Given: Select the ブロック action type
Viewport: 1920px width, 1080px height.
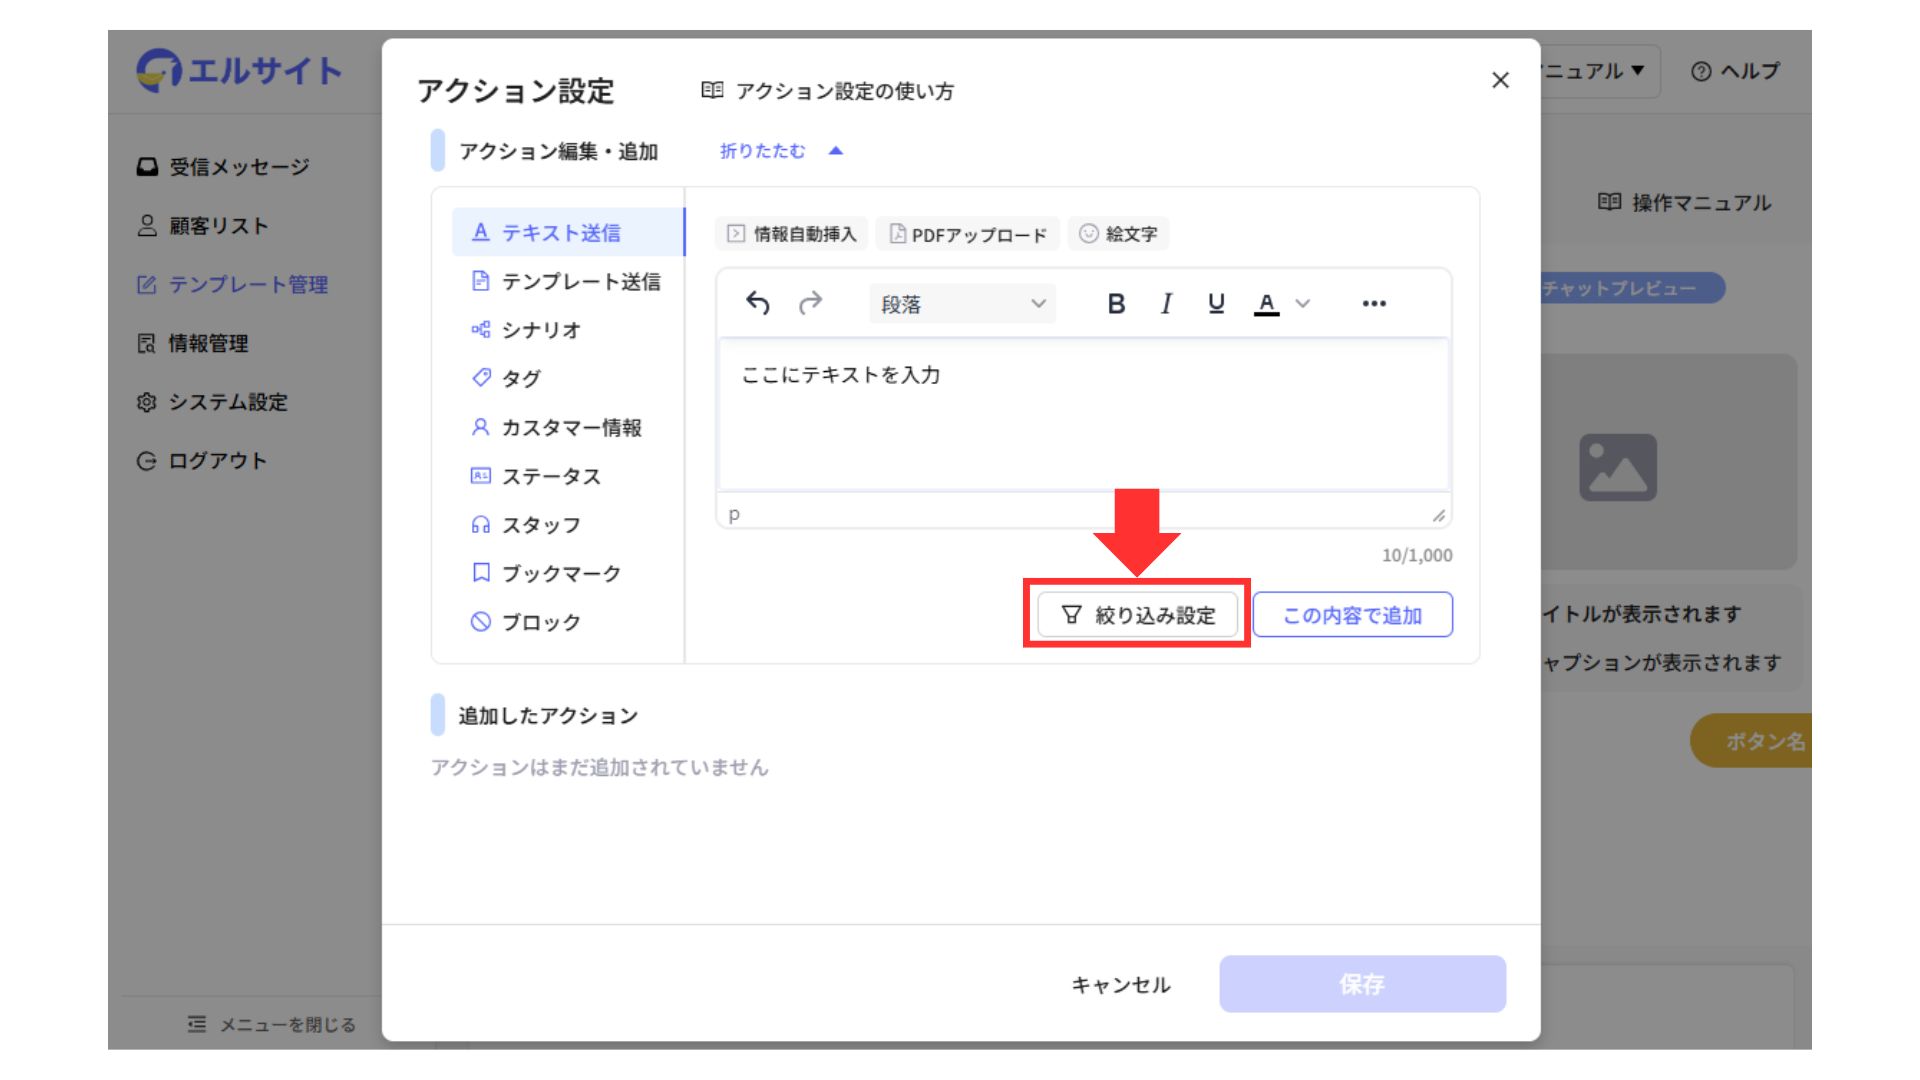Looking at the screenshot, I should (540, 622).
